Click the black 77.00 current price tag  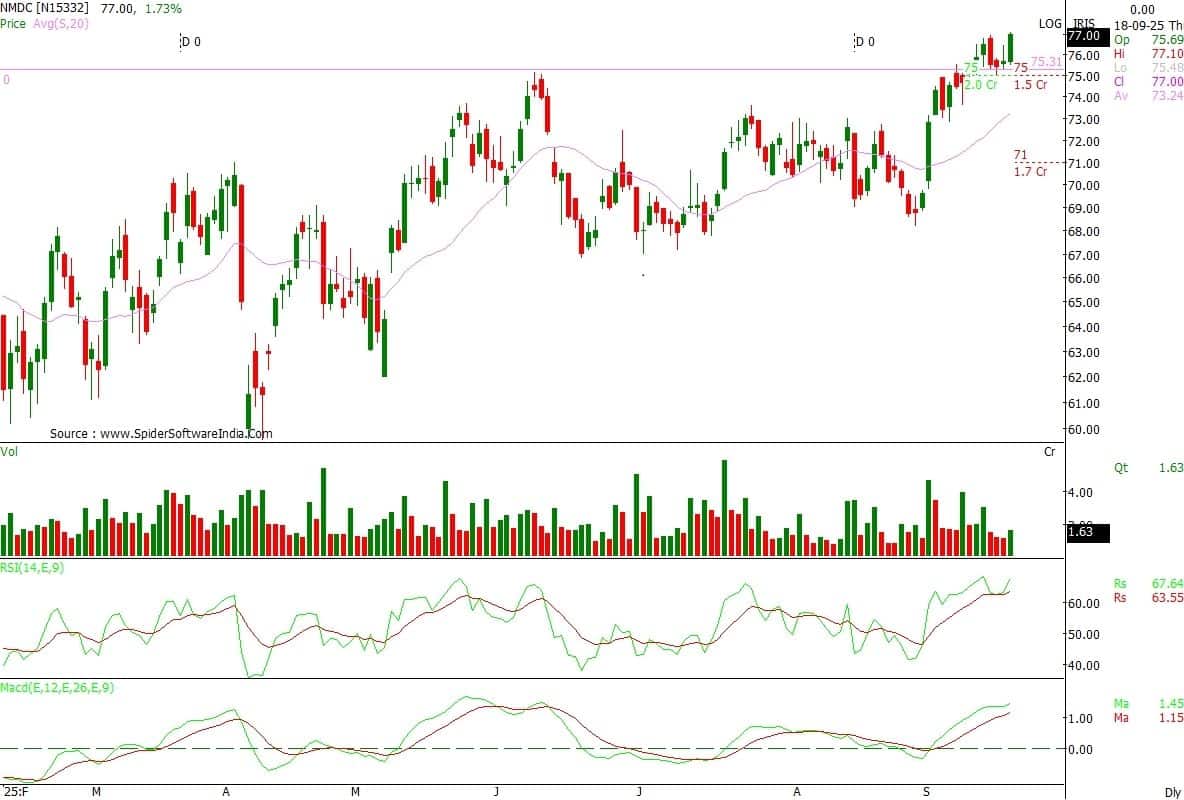click(x=1084, y=36)
